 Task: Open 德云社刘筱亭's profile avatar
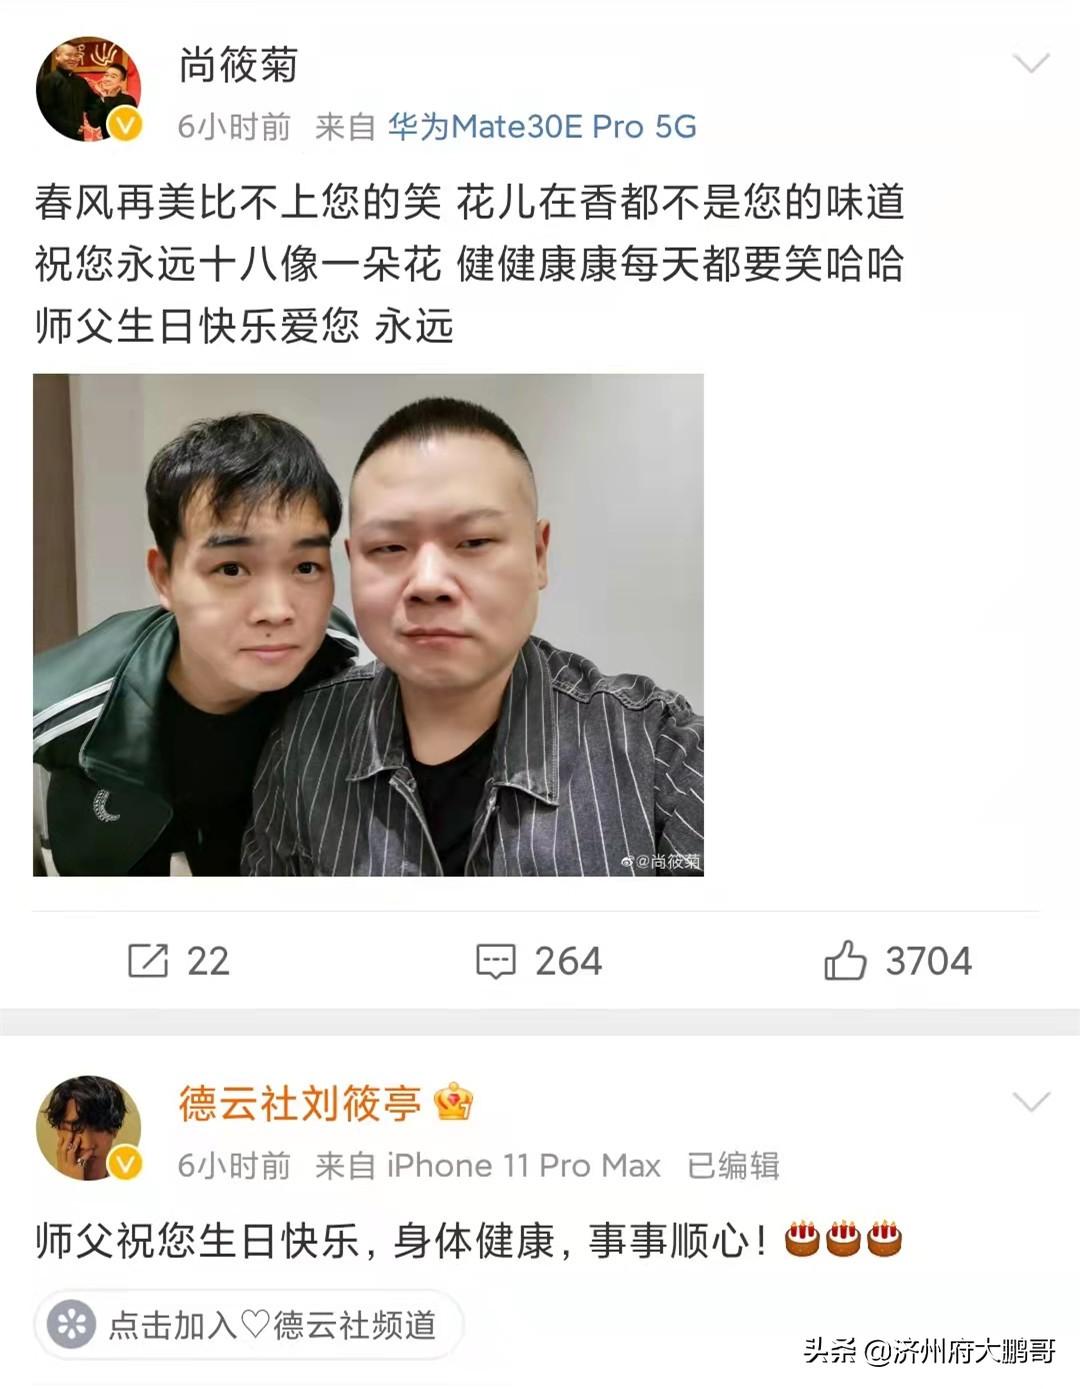coord(88,1128)
